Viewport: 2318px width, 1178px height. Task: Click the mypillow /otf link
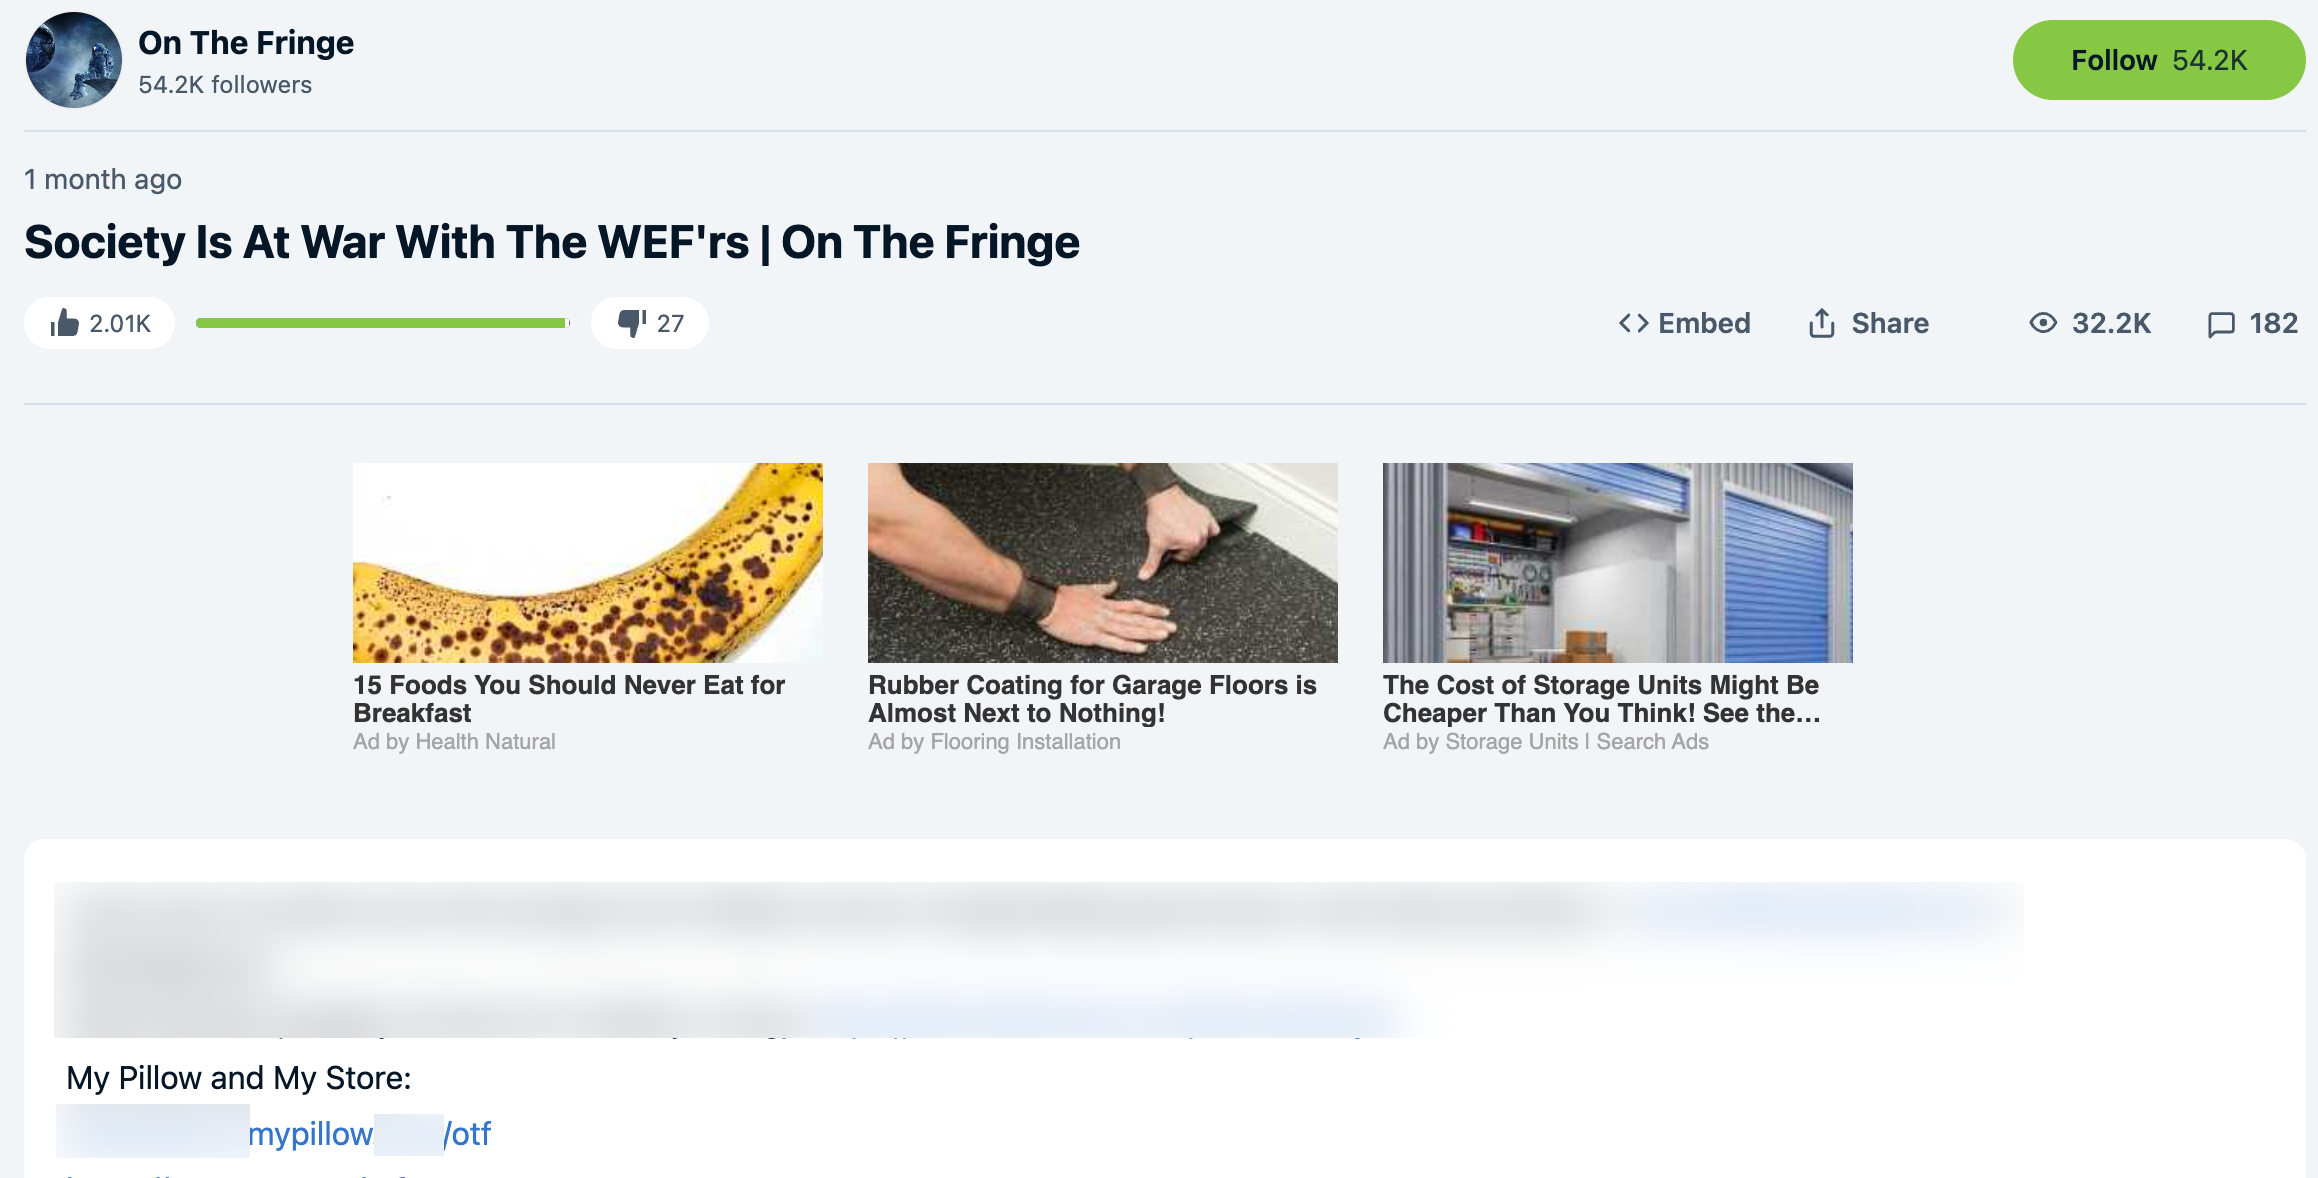(x=369, y=1133)
